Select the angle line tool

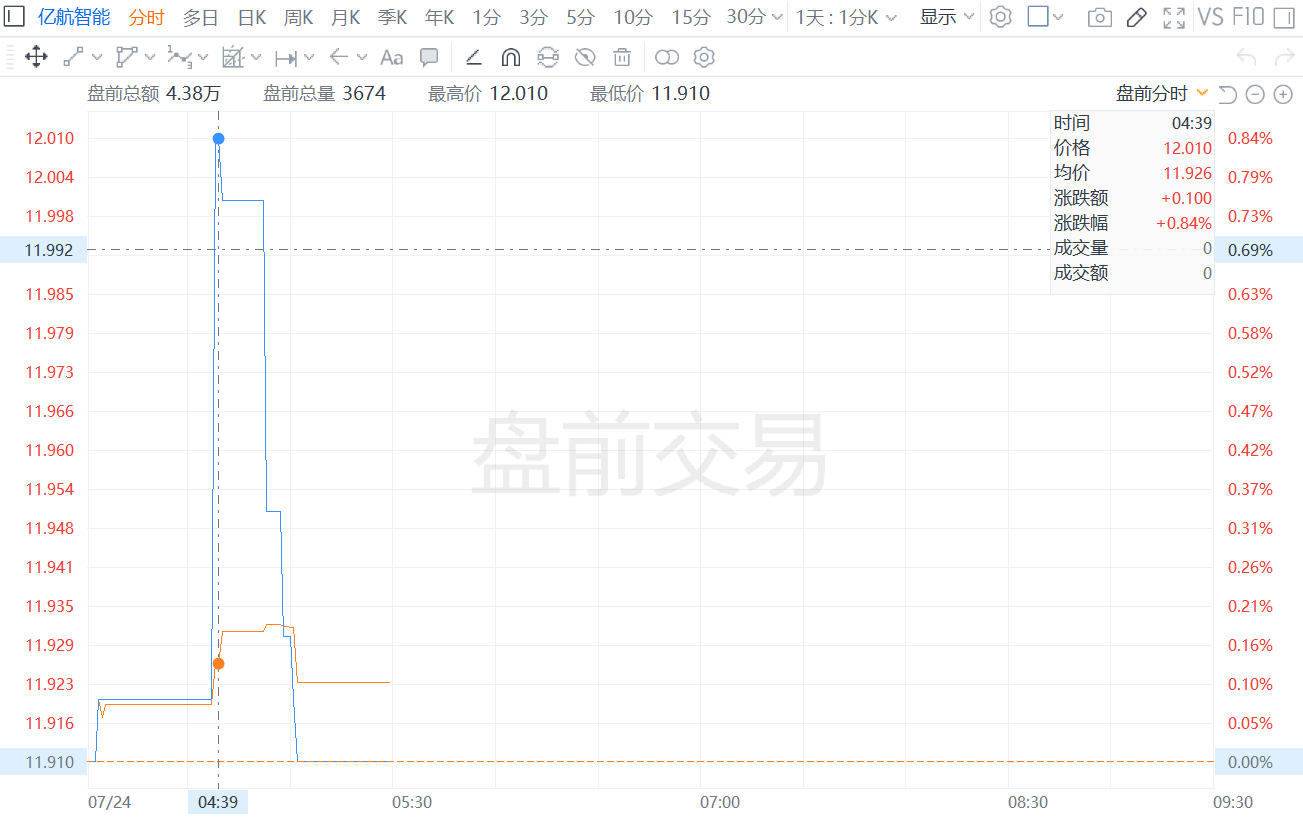474,57
